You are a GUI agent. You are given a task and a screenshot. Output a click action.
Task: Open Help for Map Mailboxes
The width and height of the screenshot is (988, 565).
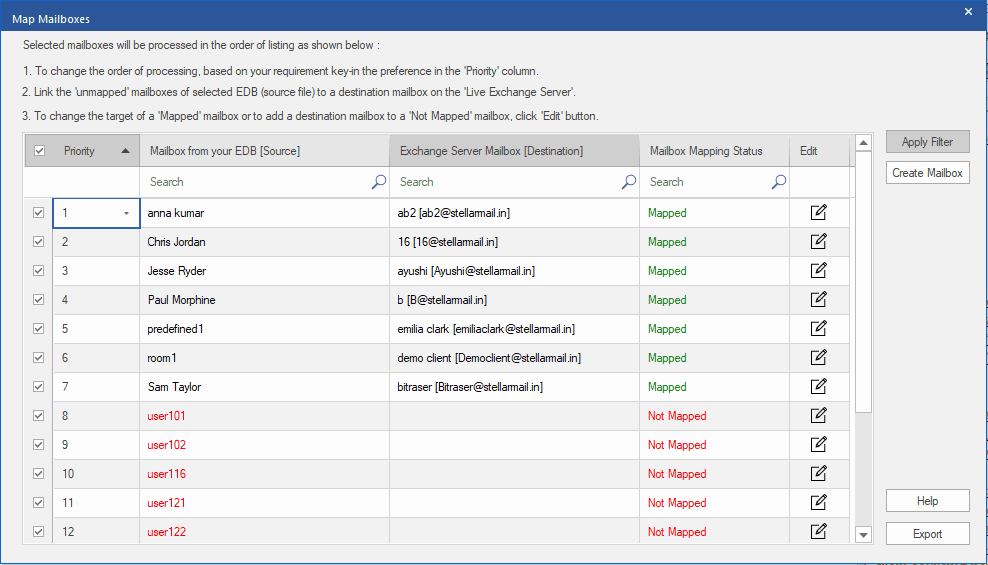(x=928, y=501)
